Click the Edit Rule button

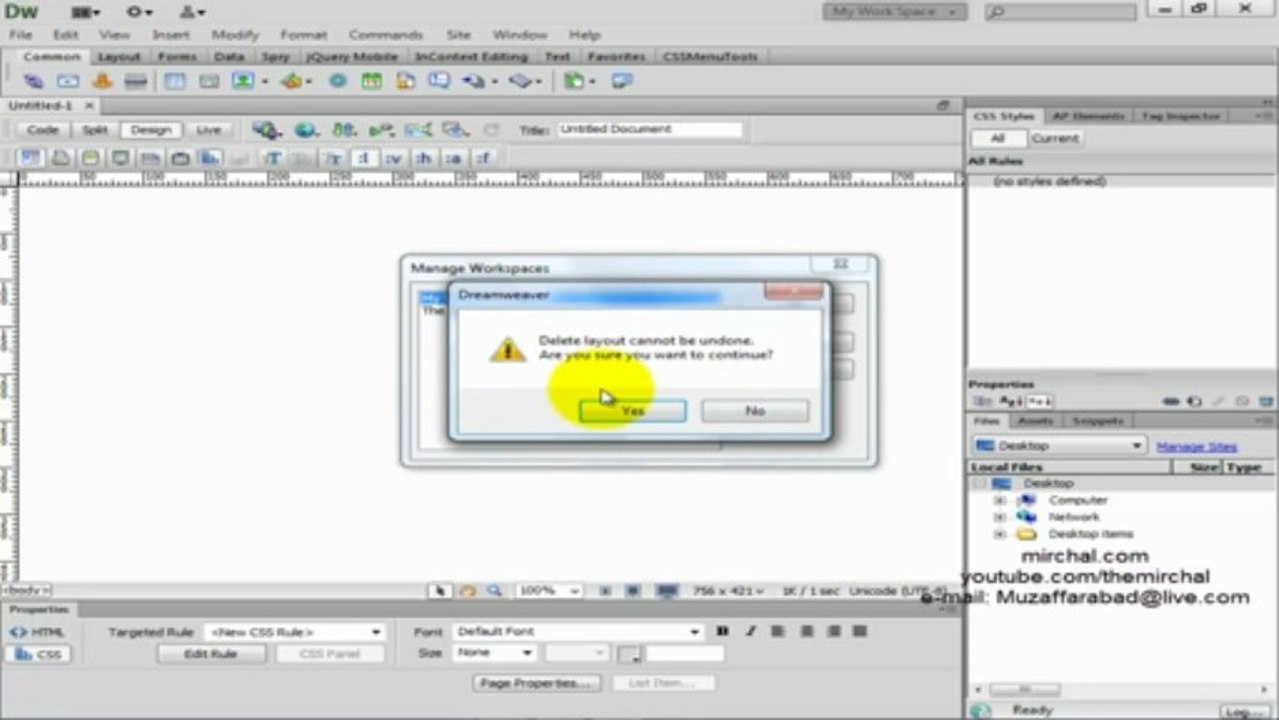click(211, 654)
